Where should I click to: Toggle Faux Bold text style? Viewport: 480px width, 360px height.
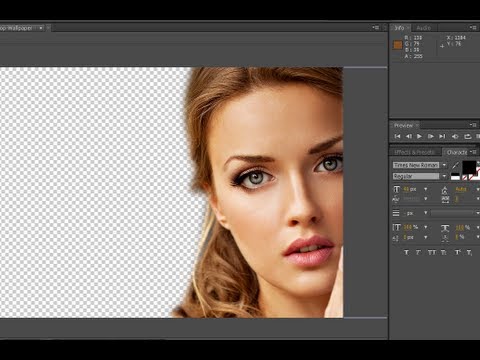click(406, 252)
